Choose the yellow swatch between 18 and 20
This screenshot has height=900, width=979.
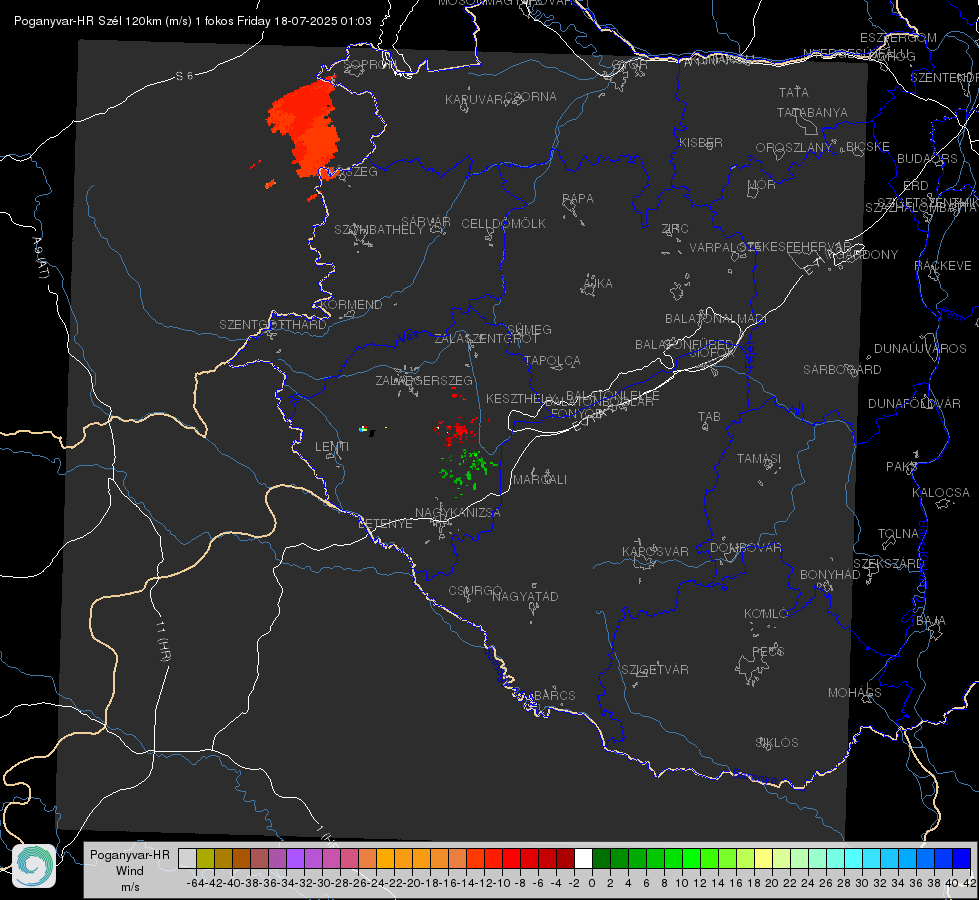pos(763,858)
